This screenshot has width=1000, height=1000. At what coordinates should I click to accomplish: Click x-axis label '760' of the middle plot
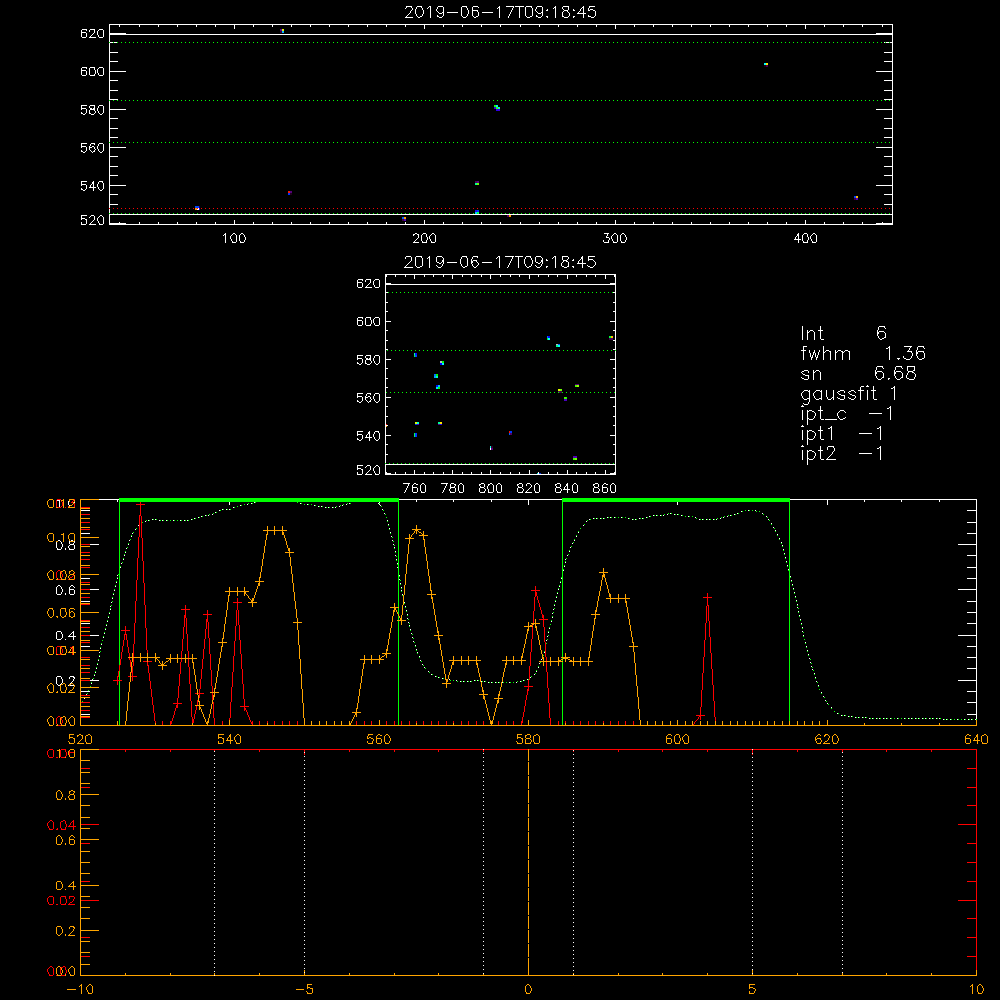click(x=415, y=489)
